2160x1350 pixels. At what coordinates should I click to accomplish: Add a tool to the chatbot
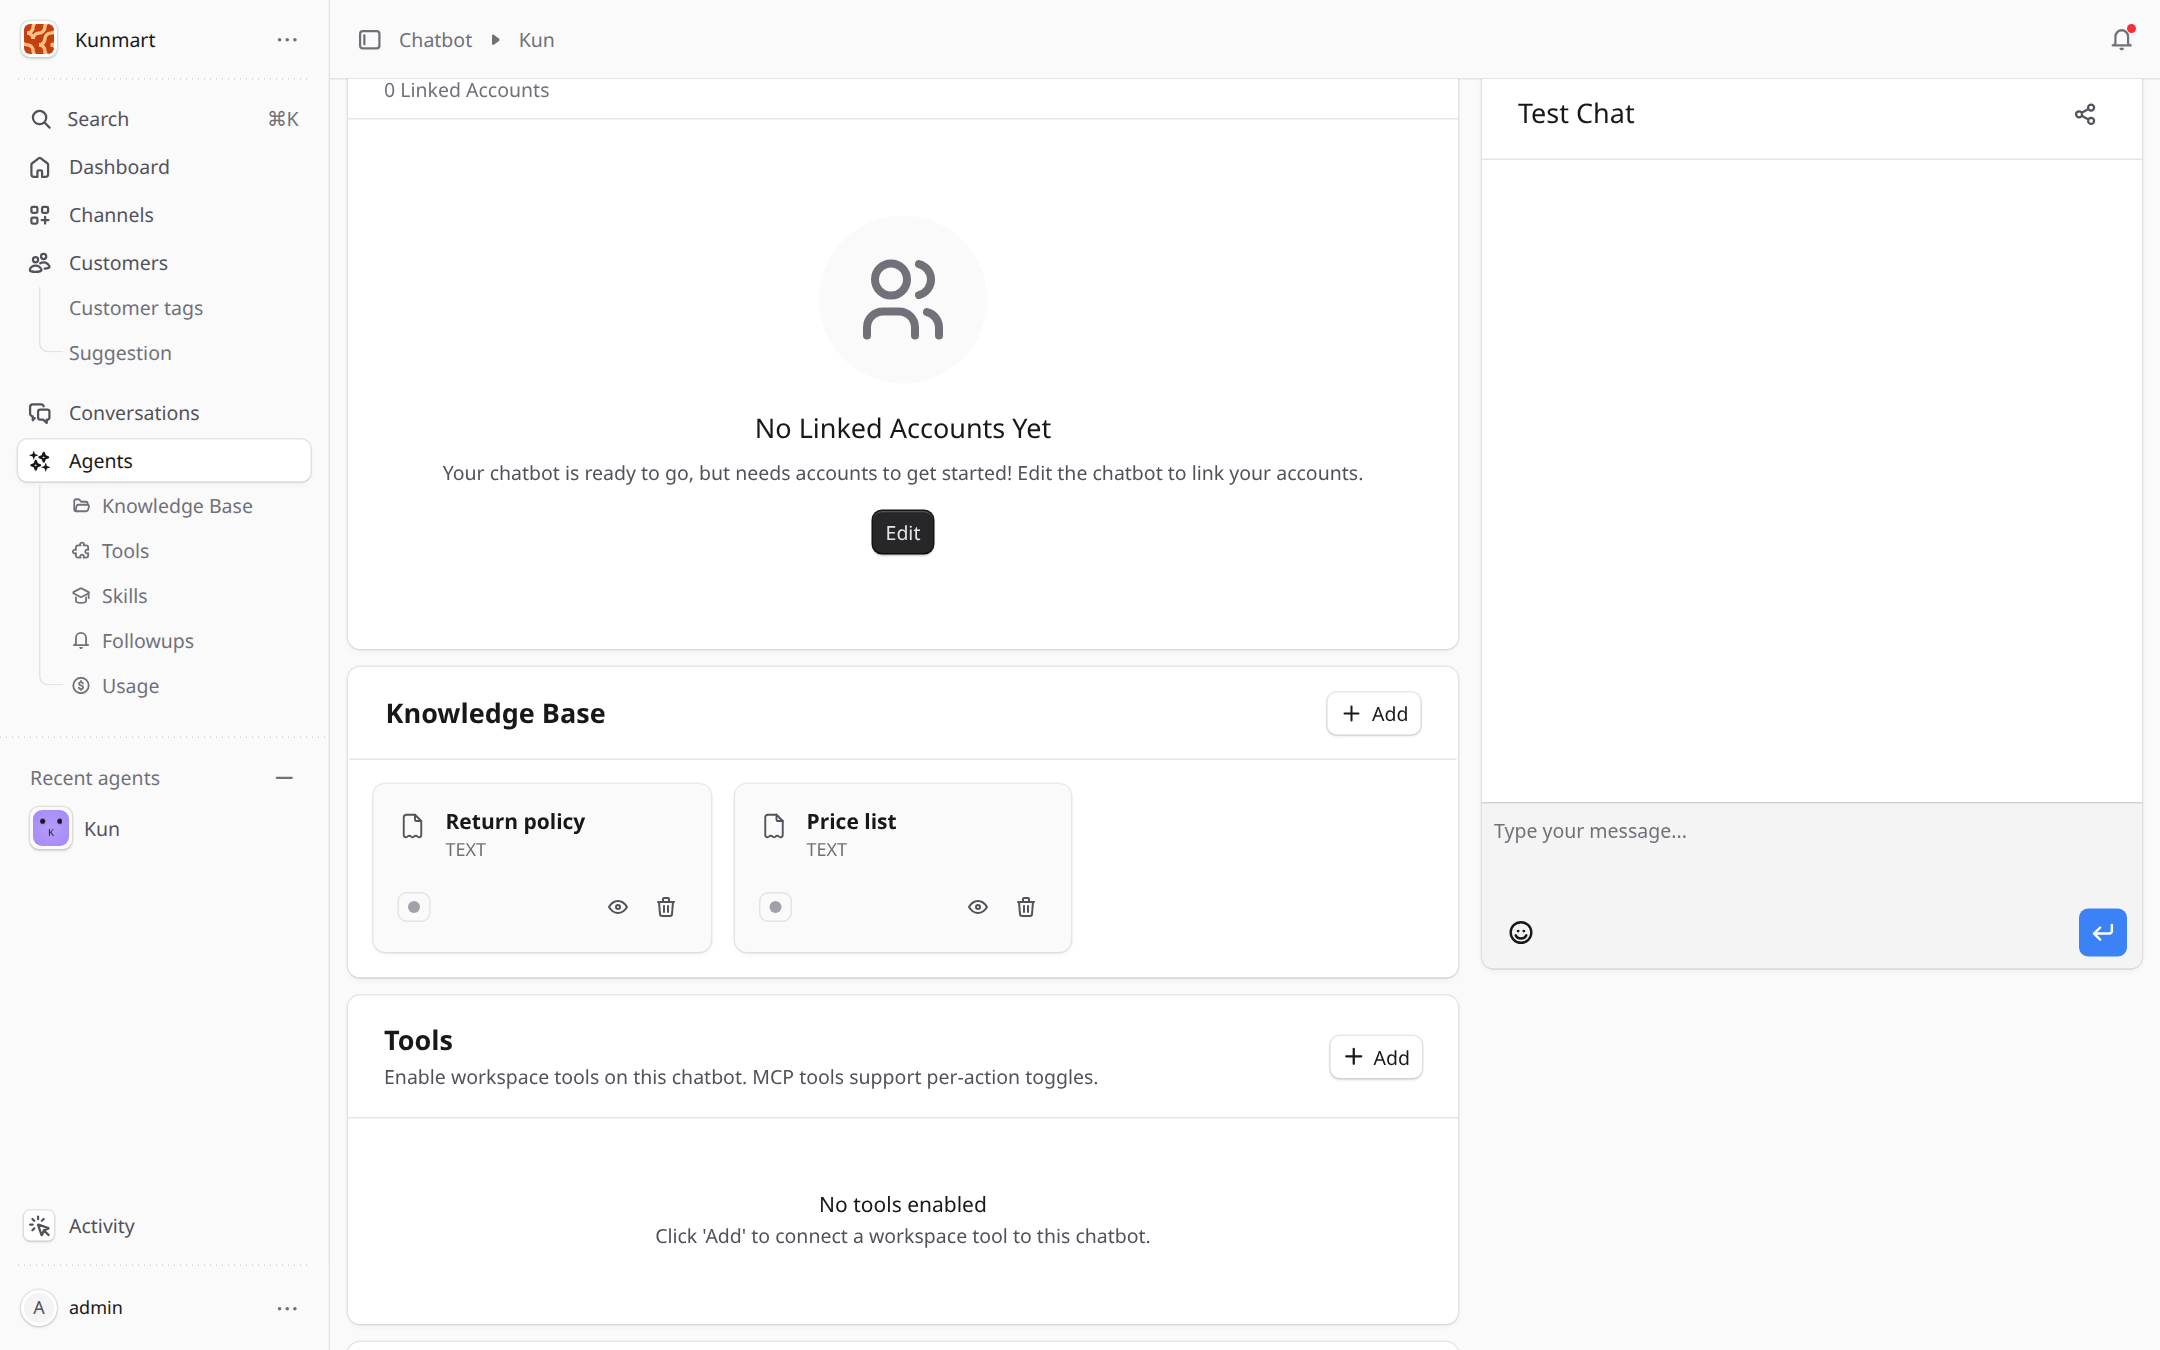(x=1375, y=1057)
